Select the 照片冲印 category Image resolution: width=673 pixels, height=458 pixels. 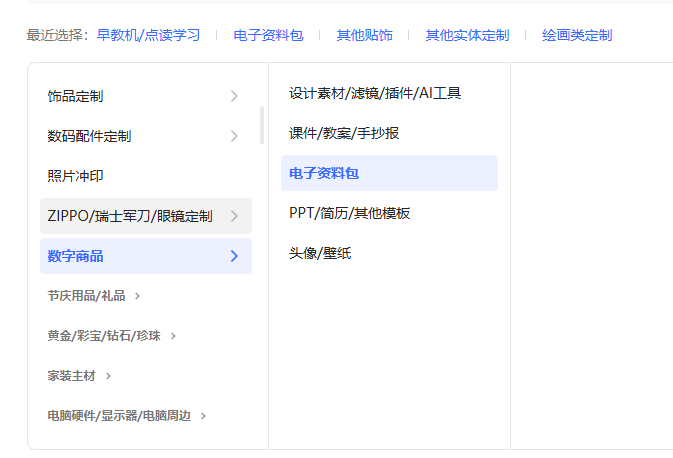76,176
